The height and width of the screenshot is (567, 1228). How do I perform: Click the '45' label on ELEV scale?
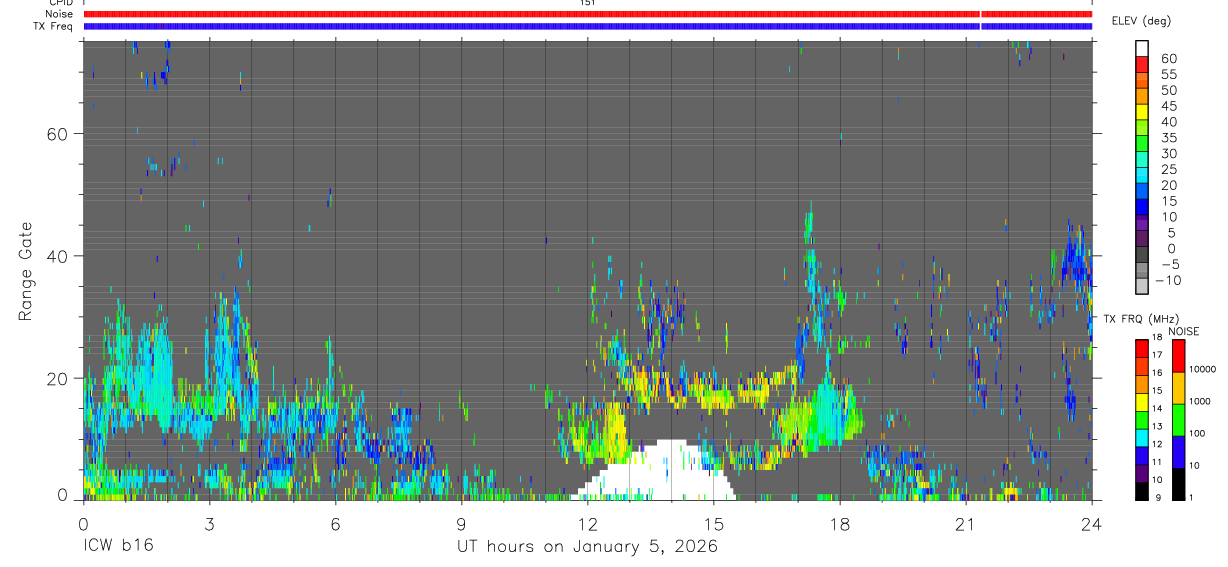point(1167,106)
